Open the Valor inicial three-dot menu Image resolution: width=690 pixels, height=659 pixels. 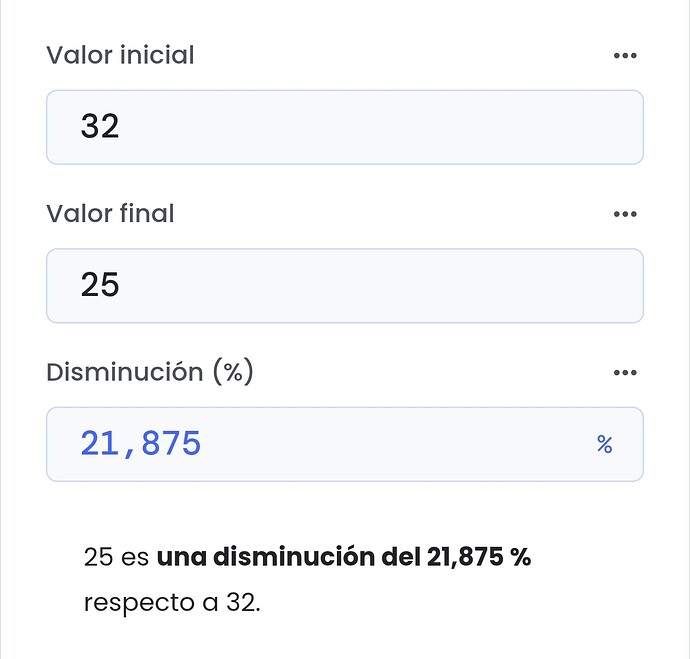[625, 56]
